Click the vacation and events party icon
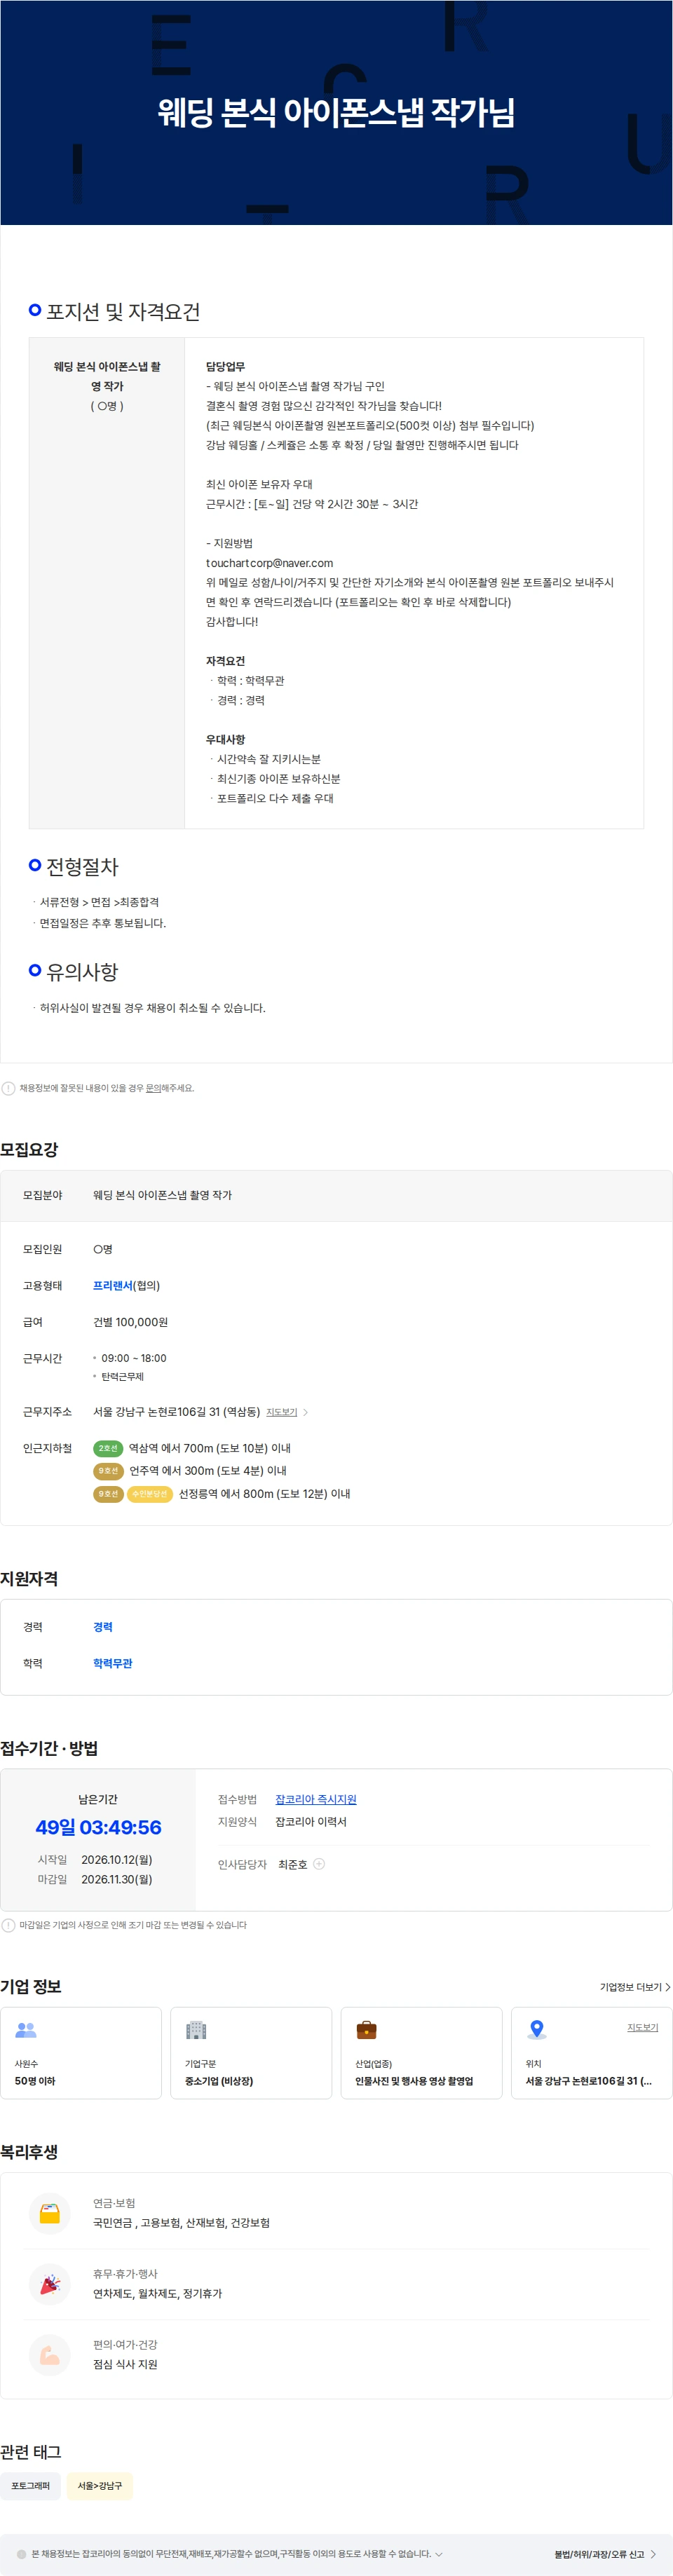The image size is (673, 2576). [x=49, y=2284]
